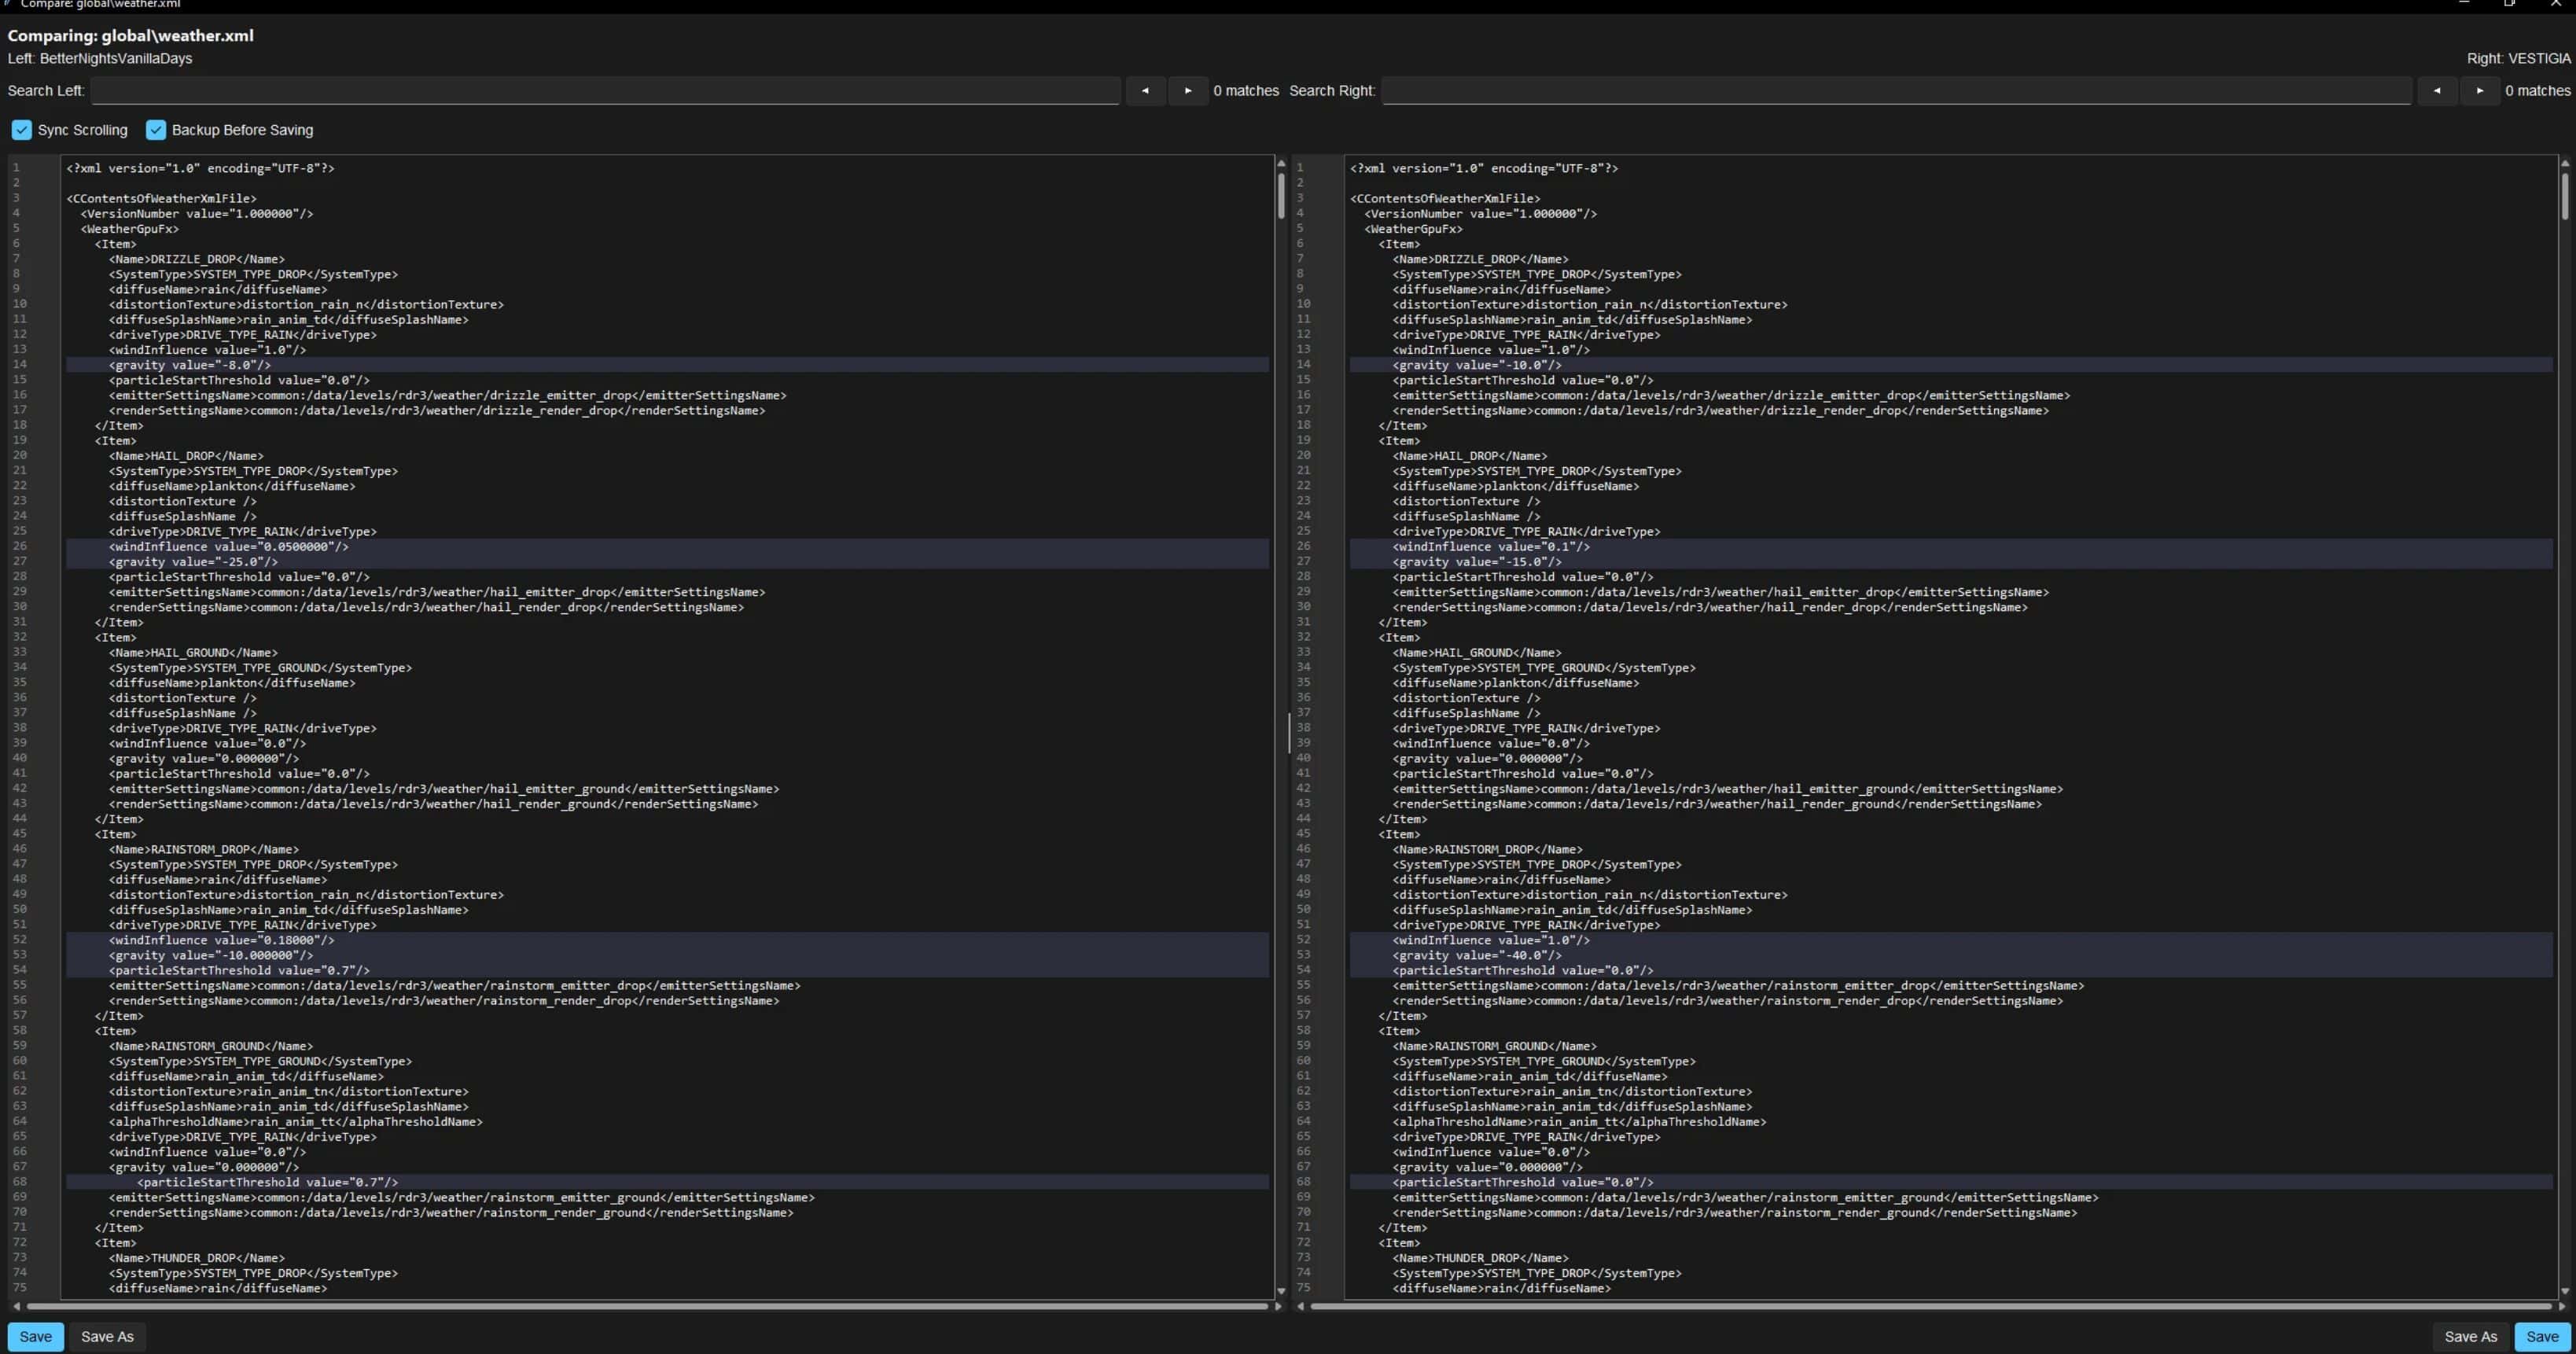Click right Name RAINSTORM_GROUND line
Viewport: 2576px width, 1354px height.
tap(1495, 1046)
